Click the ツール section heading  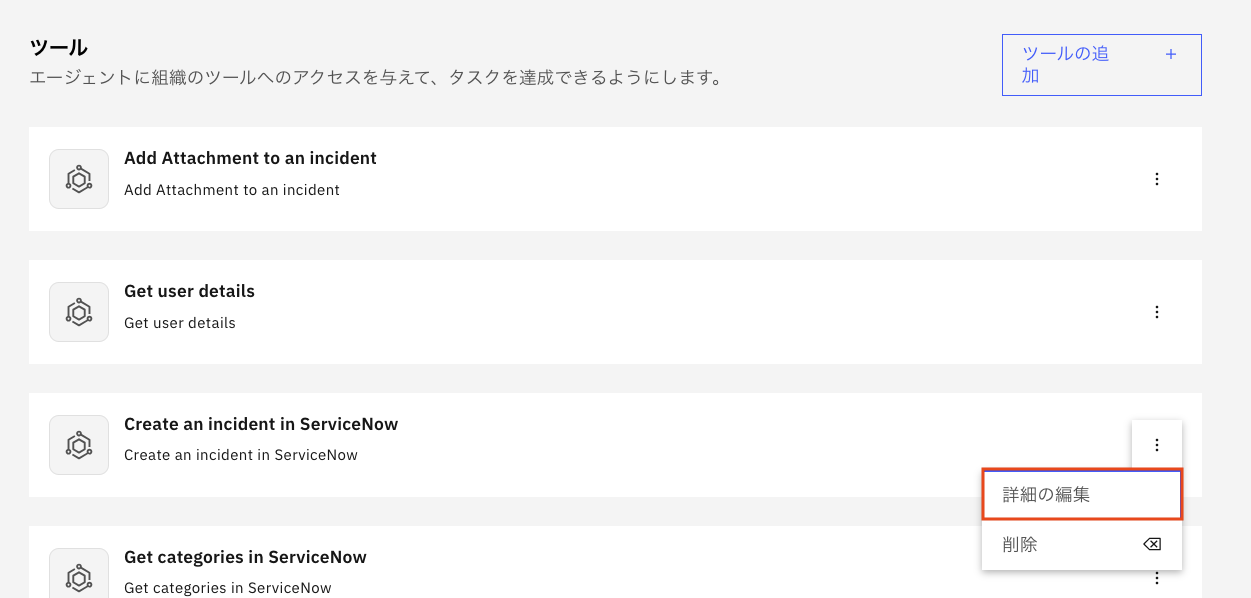[59, 47]
